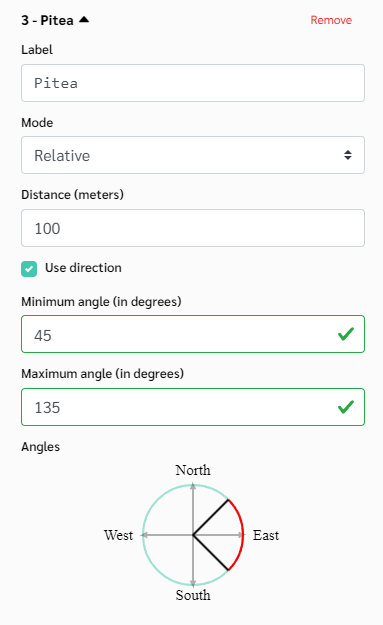
Task: Click the Maximum angle field with 135
Action: (193, 407)
